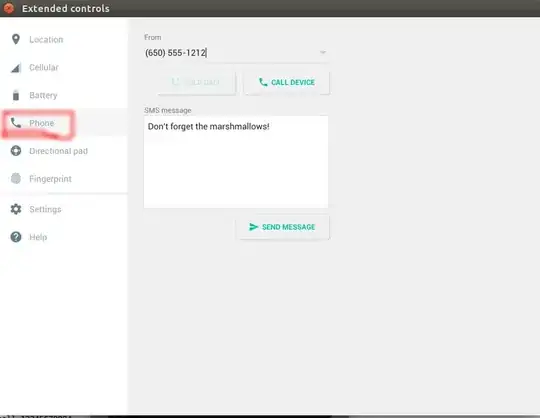Switch to the Cellular tab
540x418 pixels.
tap(64, 67)
